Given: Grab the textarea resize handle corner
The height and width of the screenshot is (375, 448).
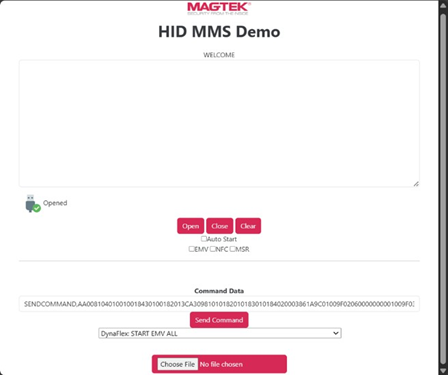Looking at the screenshot, I should click(416, 184).
